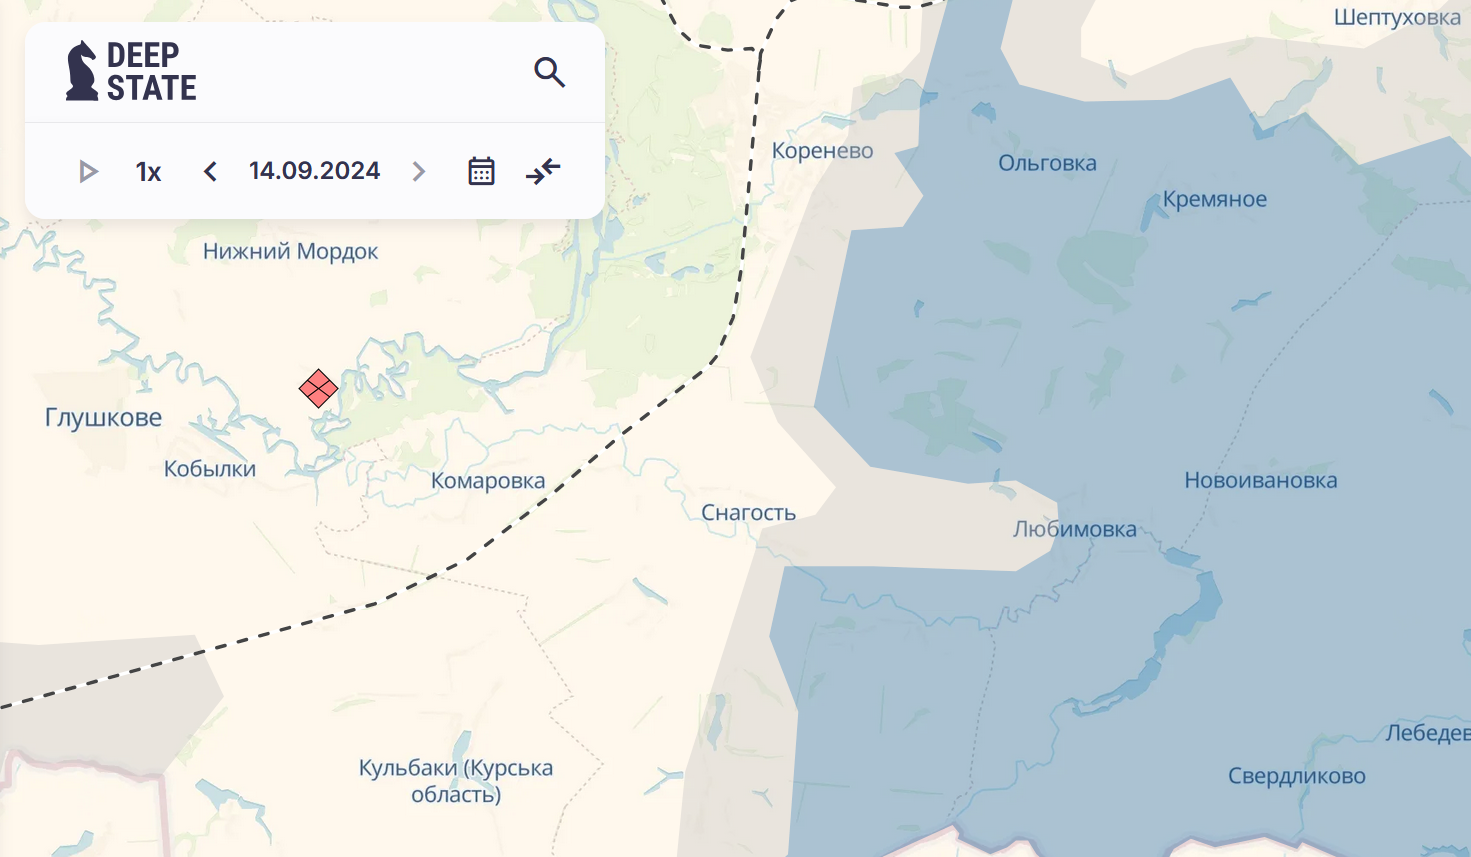Open the map search magnifier

[549, 72]
